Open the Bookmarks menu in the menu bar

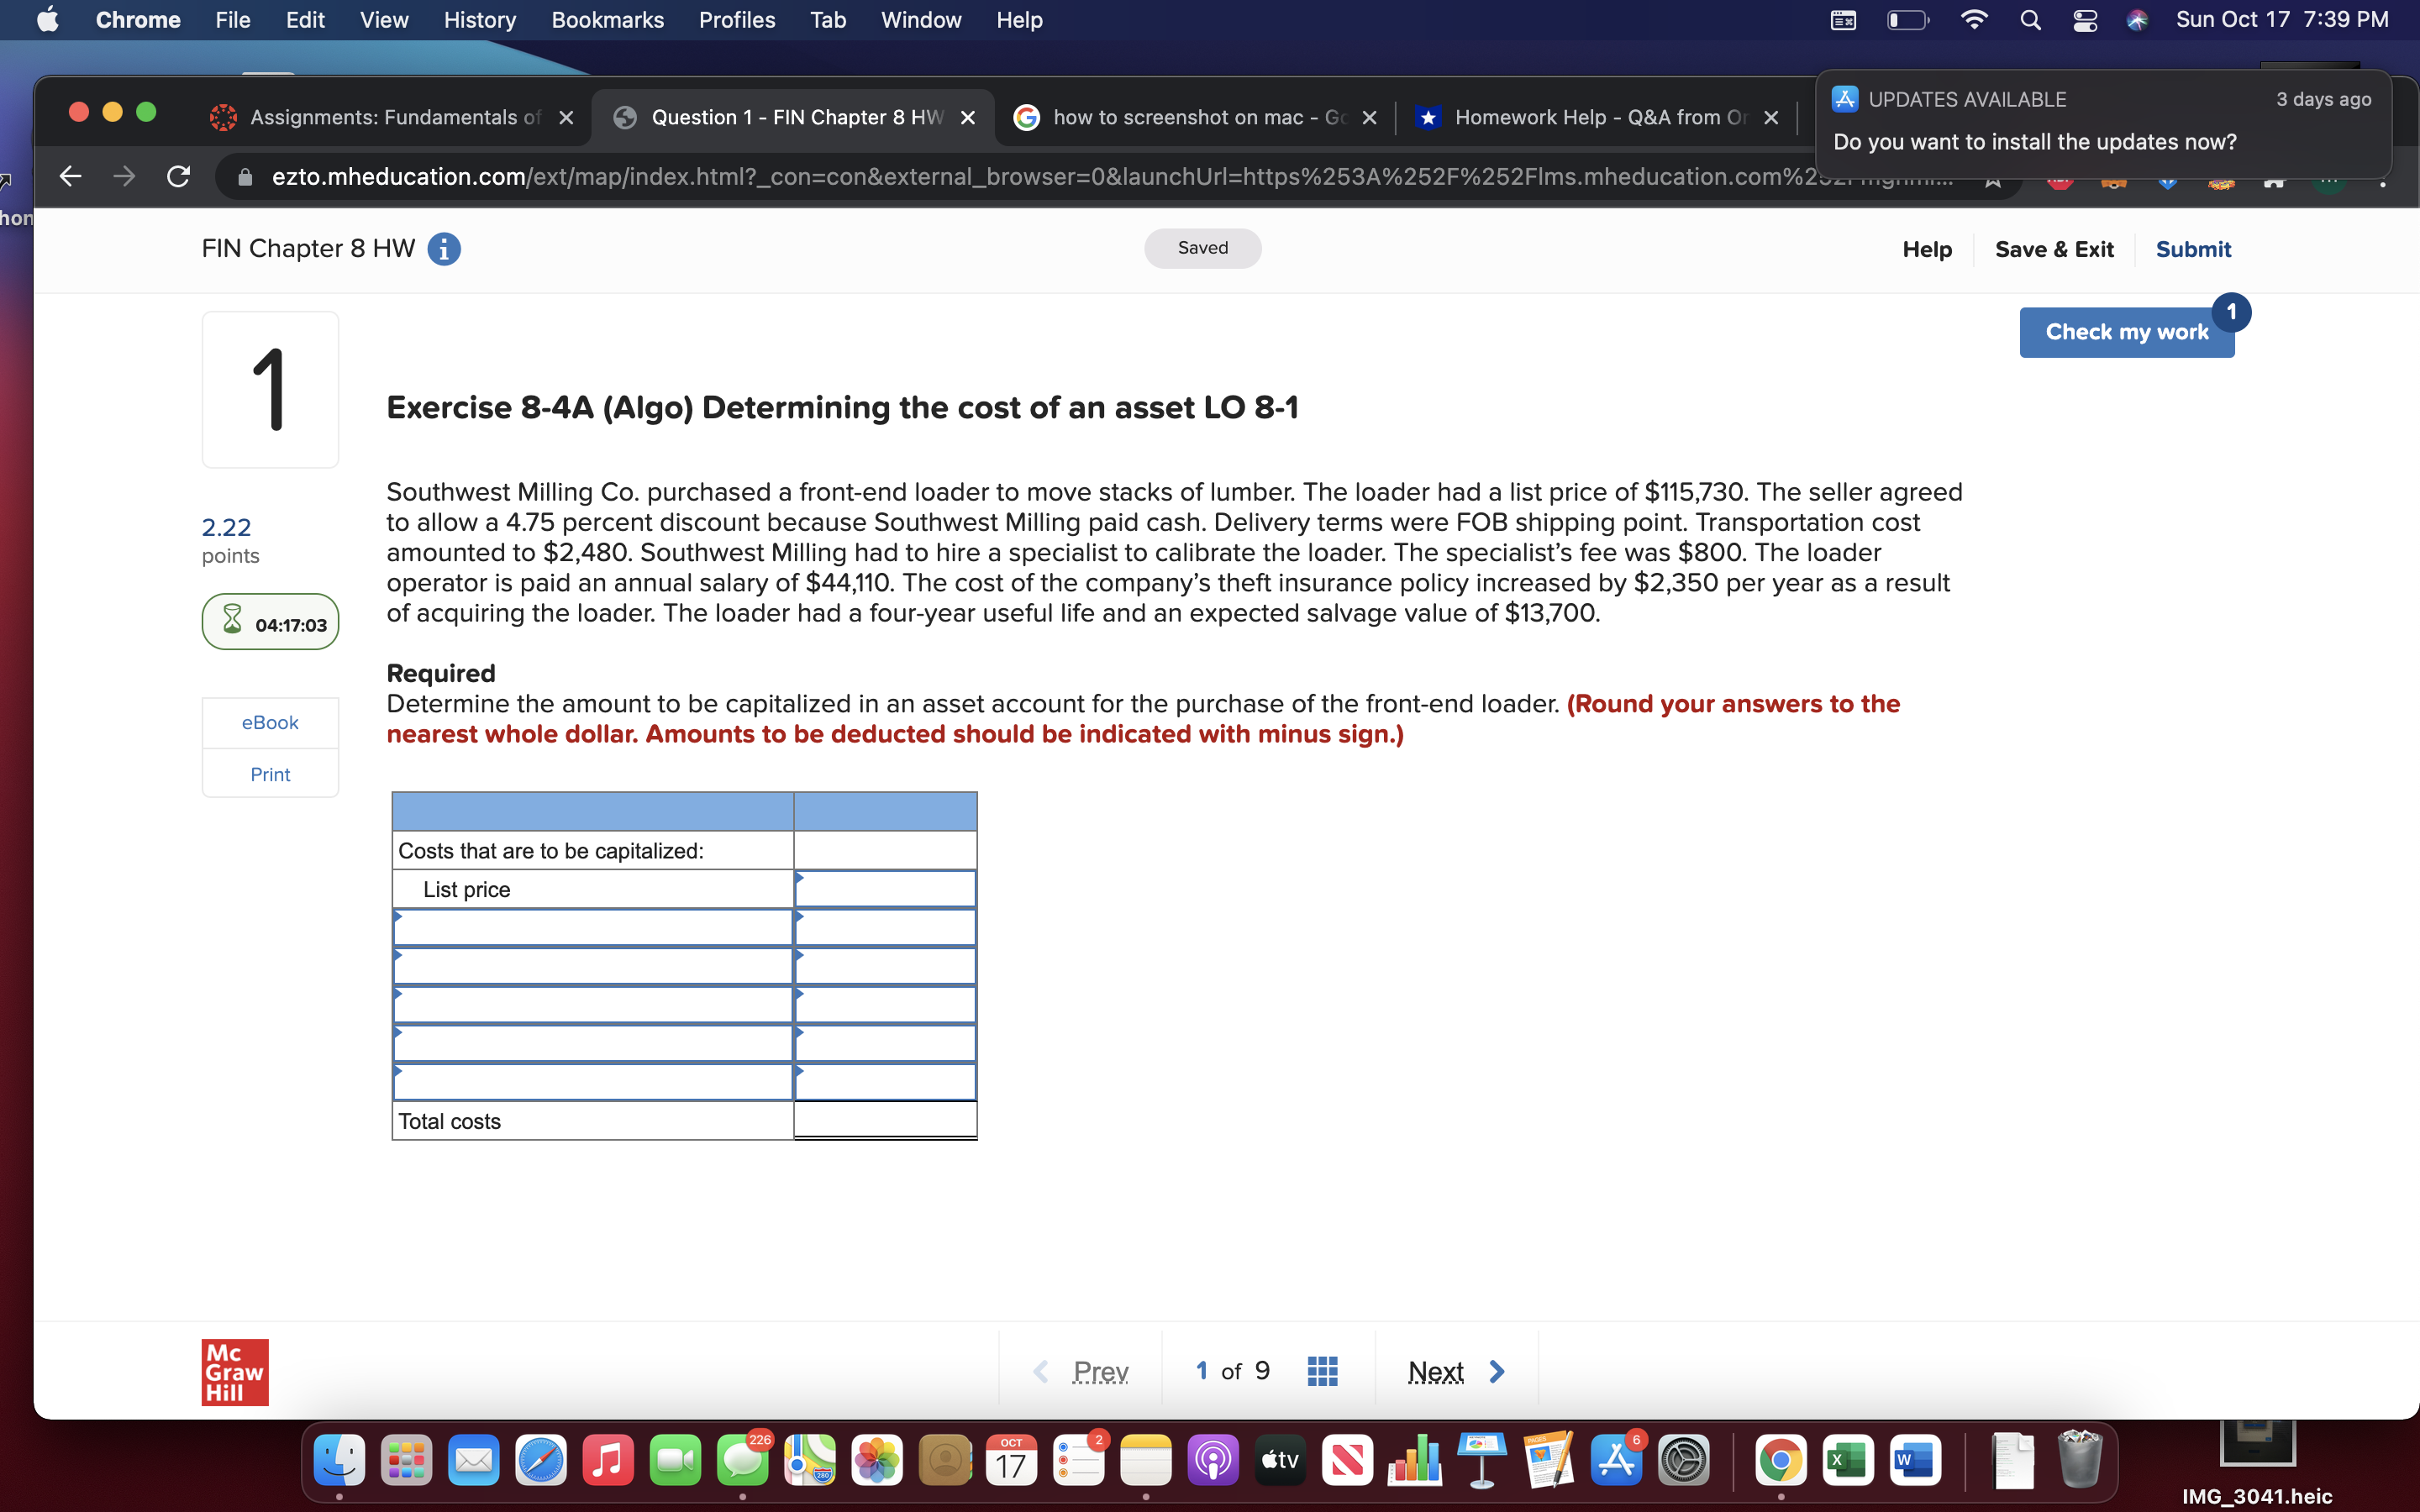click(607, 20)
